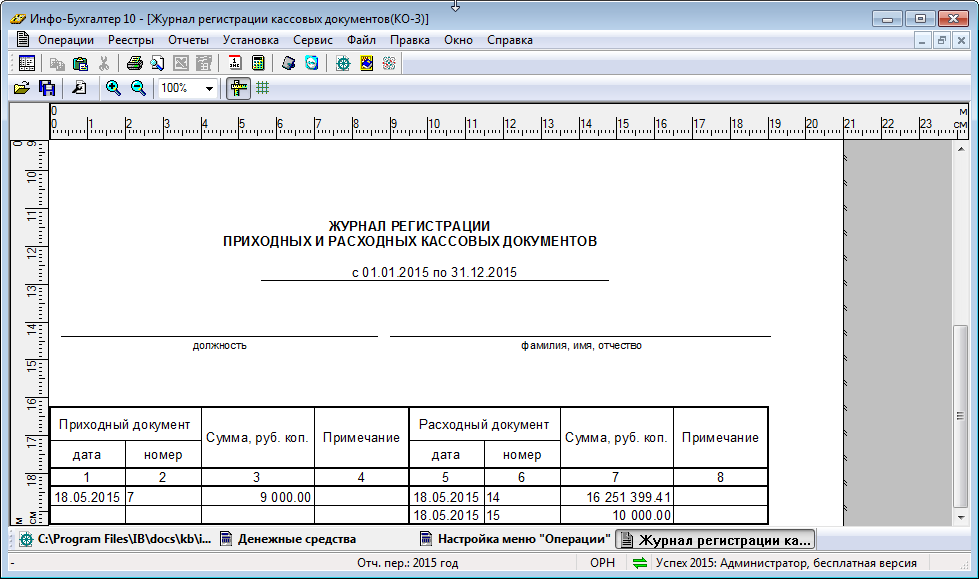Open the calculator tool
Image resolution: width=979 pixels, height=579 pixels.
click(x=258, y=63)
